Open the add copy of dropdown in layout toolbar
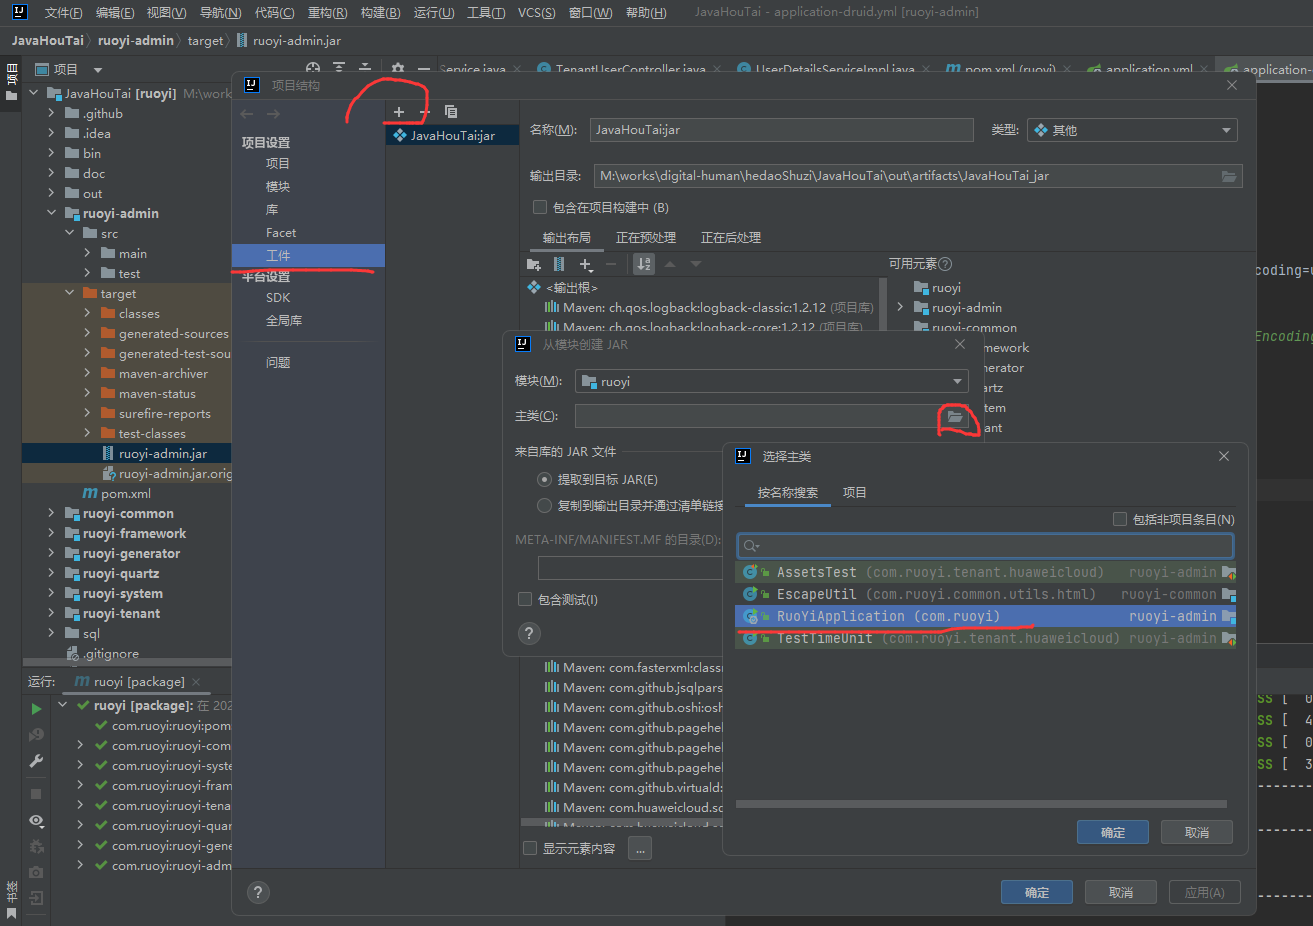 [x=587, y=264]
